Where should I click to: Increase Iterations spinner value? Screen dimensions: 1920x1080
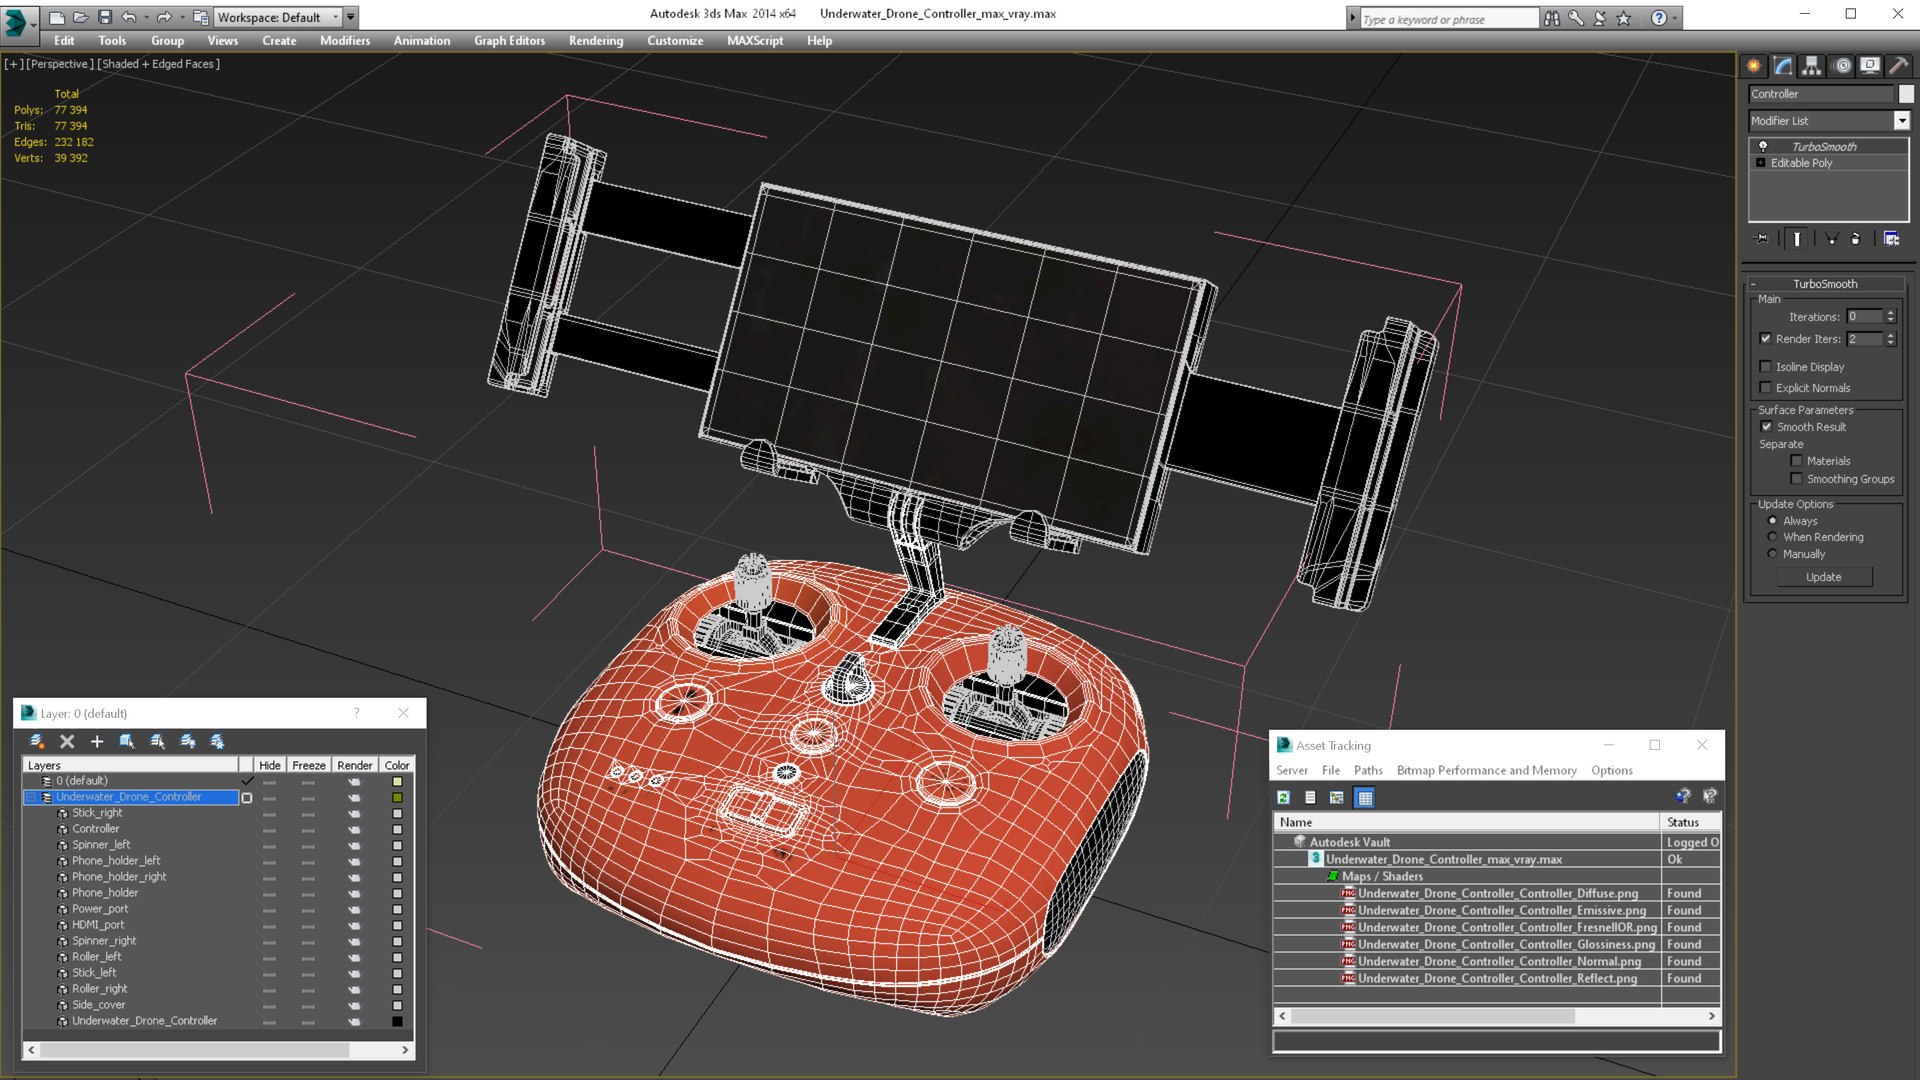pos(1890,313)
